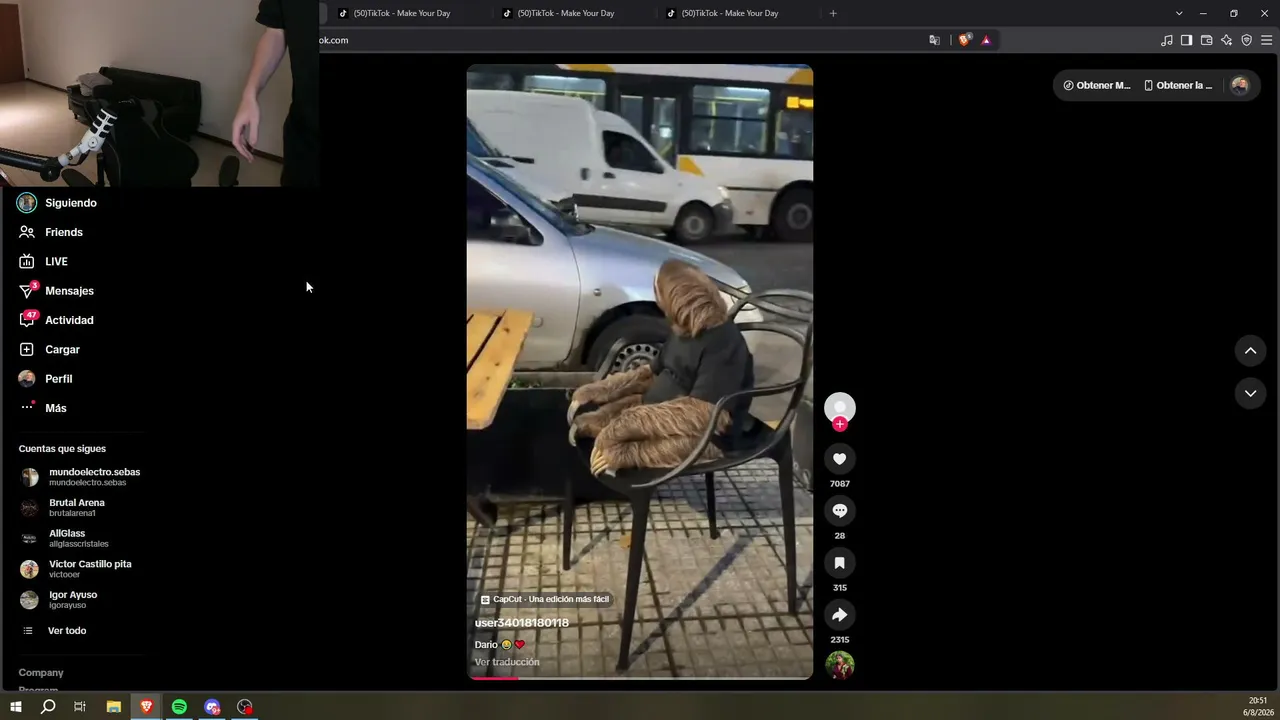This screenshot has height=720, width=1280.
Task: Open the Brave Rewards triangle icon
Action: click(986, 40)
